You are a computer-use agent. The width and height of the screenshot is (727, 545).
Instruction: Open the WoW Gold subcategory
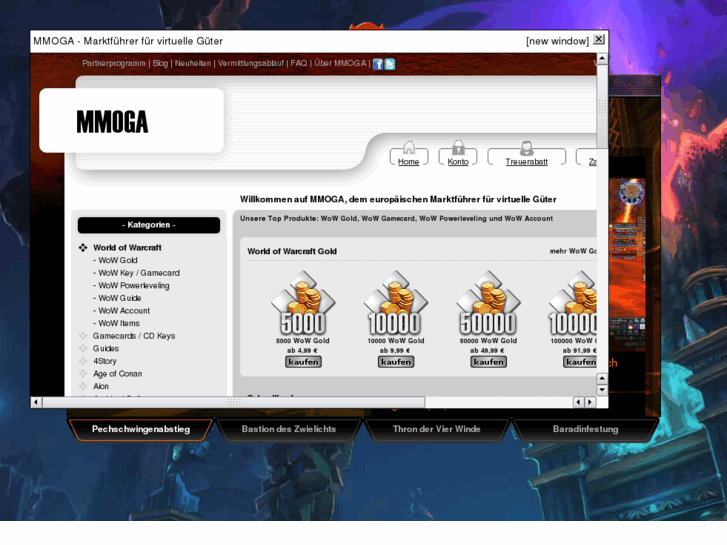(118, 260)
